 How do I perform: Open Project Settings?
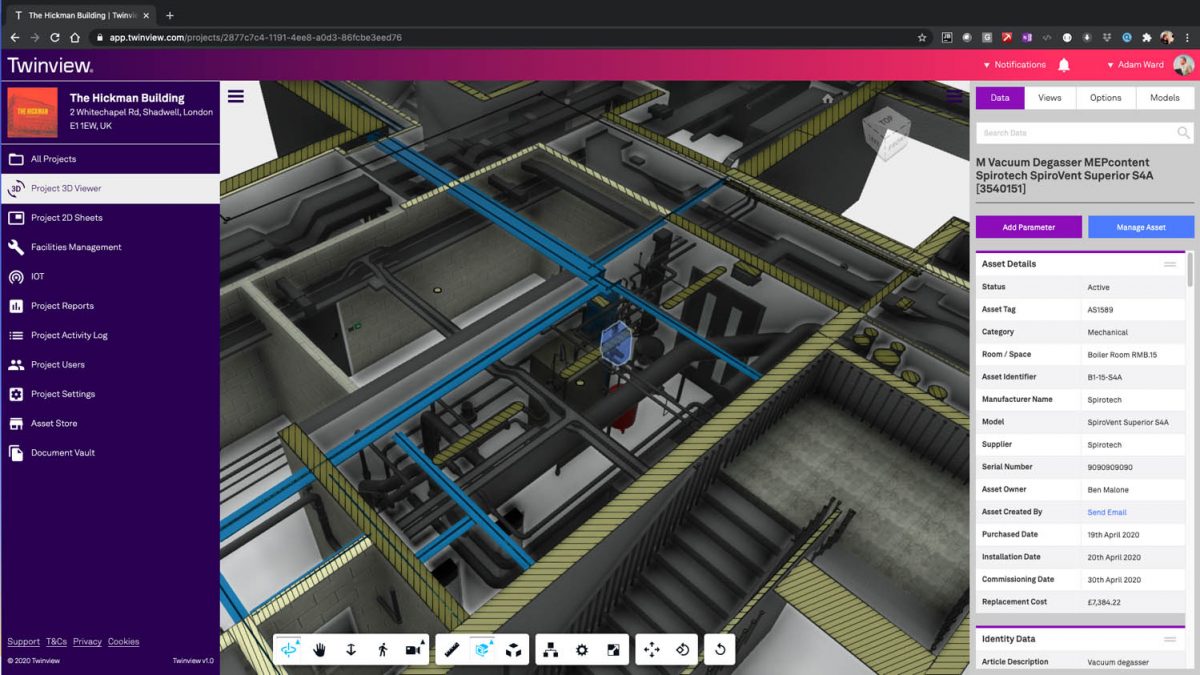110,394
